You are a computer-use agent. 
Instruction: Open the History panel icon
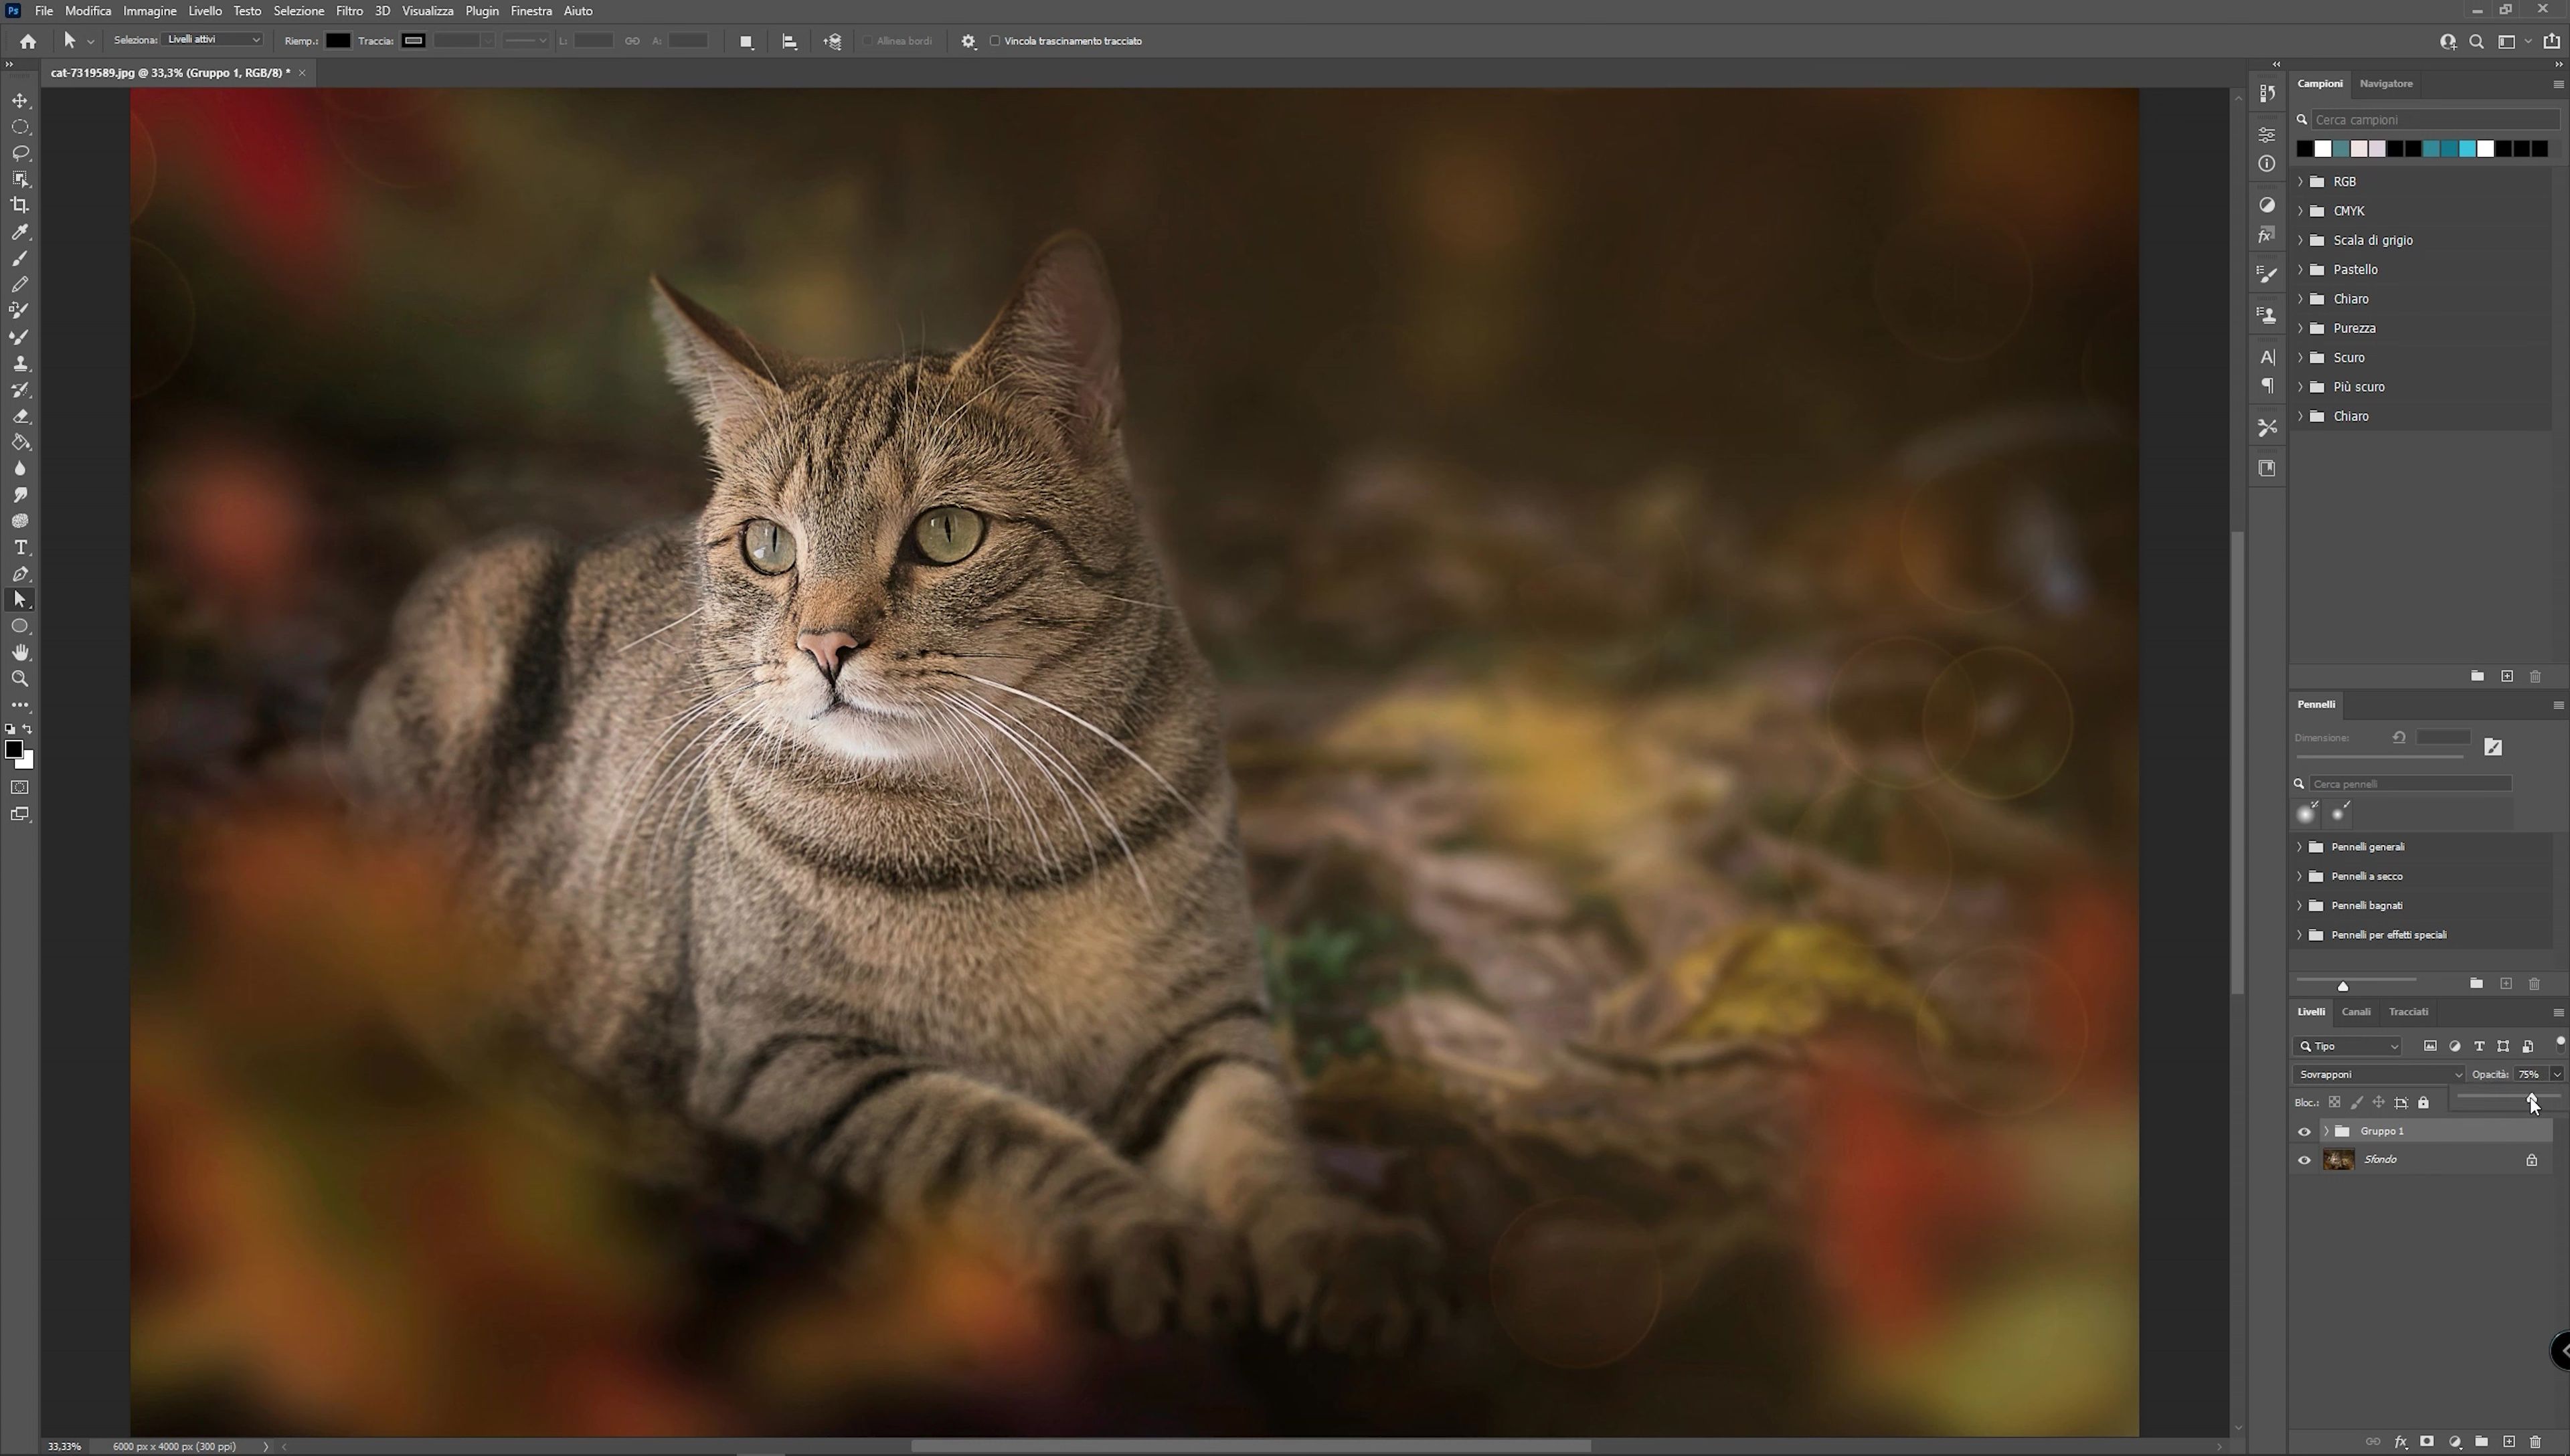tap(2267, 93)
